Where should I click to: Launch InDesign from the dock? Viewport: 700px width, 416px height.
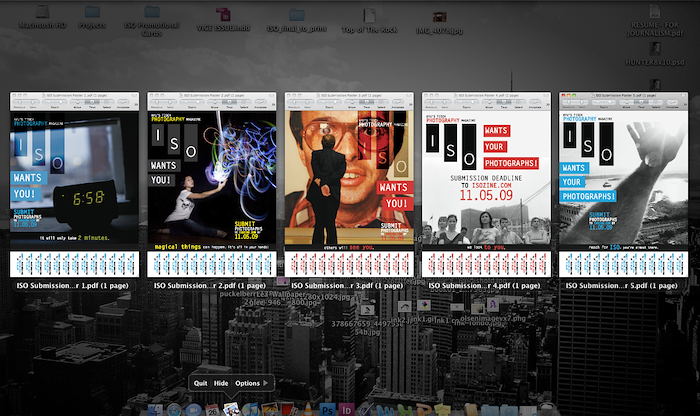(x=346, y=410)
